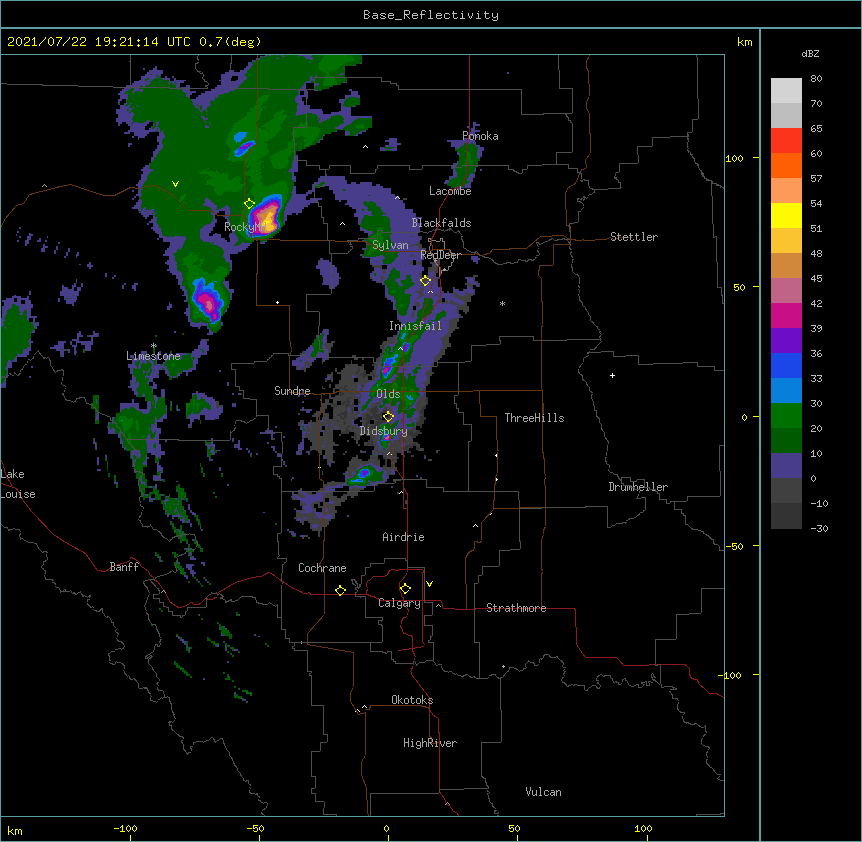Click the blue storm cell southwest of Didsbury

click(x=364, y=473)
